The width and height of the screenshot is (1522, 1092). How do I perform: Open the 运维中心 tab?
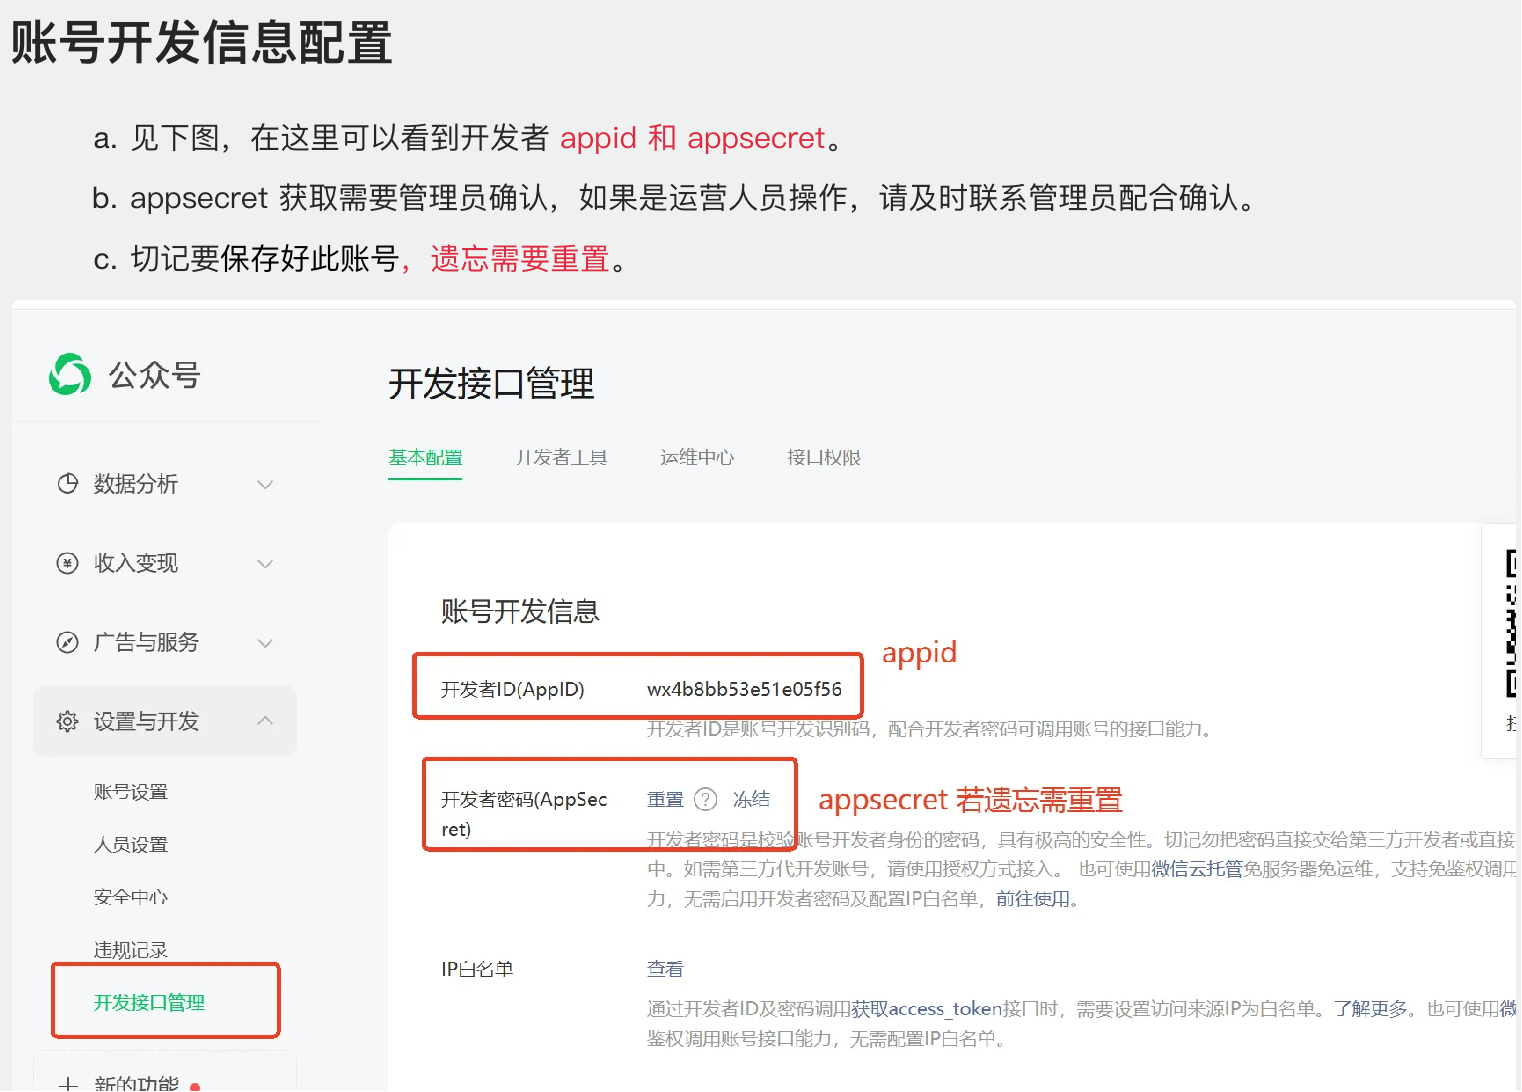(x=697, y=458)
